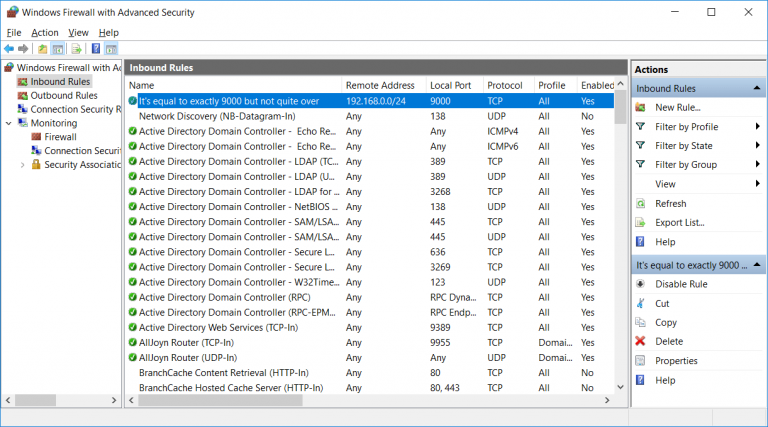
Task: Click Show/Hide Console Tree toolbar icon
Action: click(x=58, y=48)
